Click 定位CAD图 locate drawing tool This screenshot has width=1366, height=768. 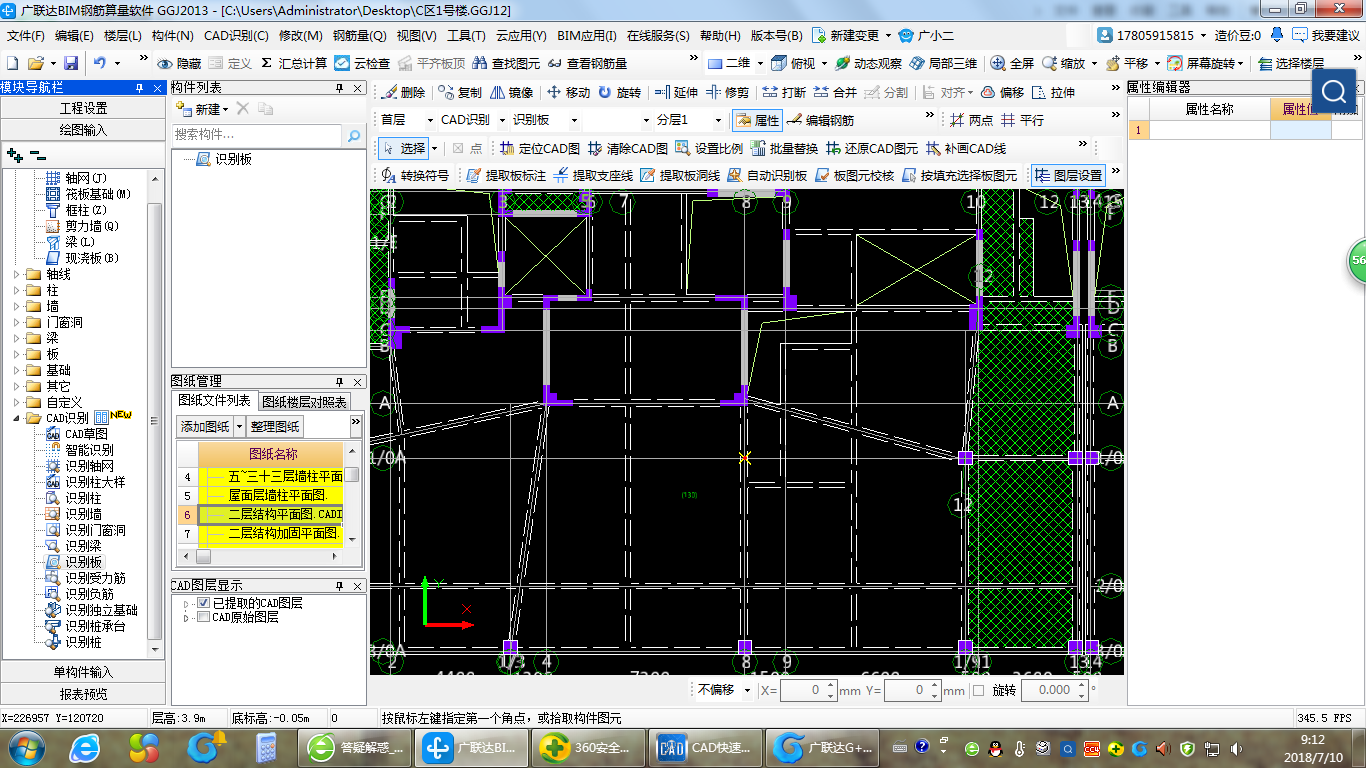click(540, 148)
